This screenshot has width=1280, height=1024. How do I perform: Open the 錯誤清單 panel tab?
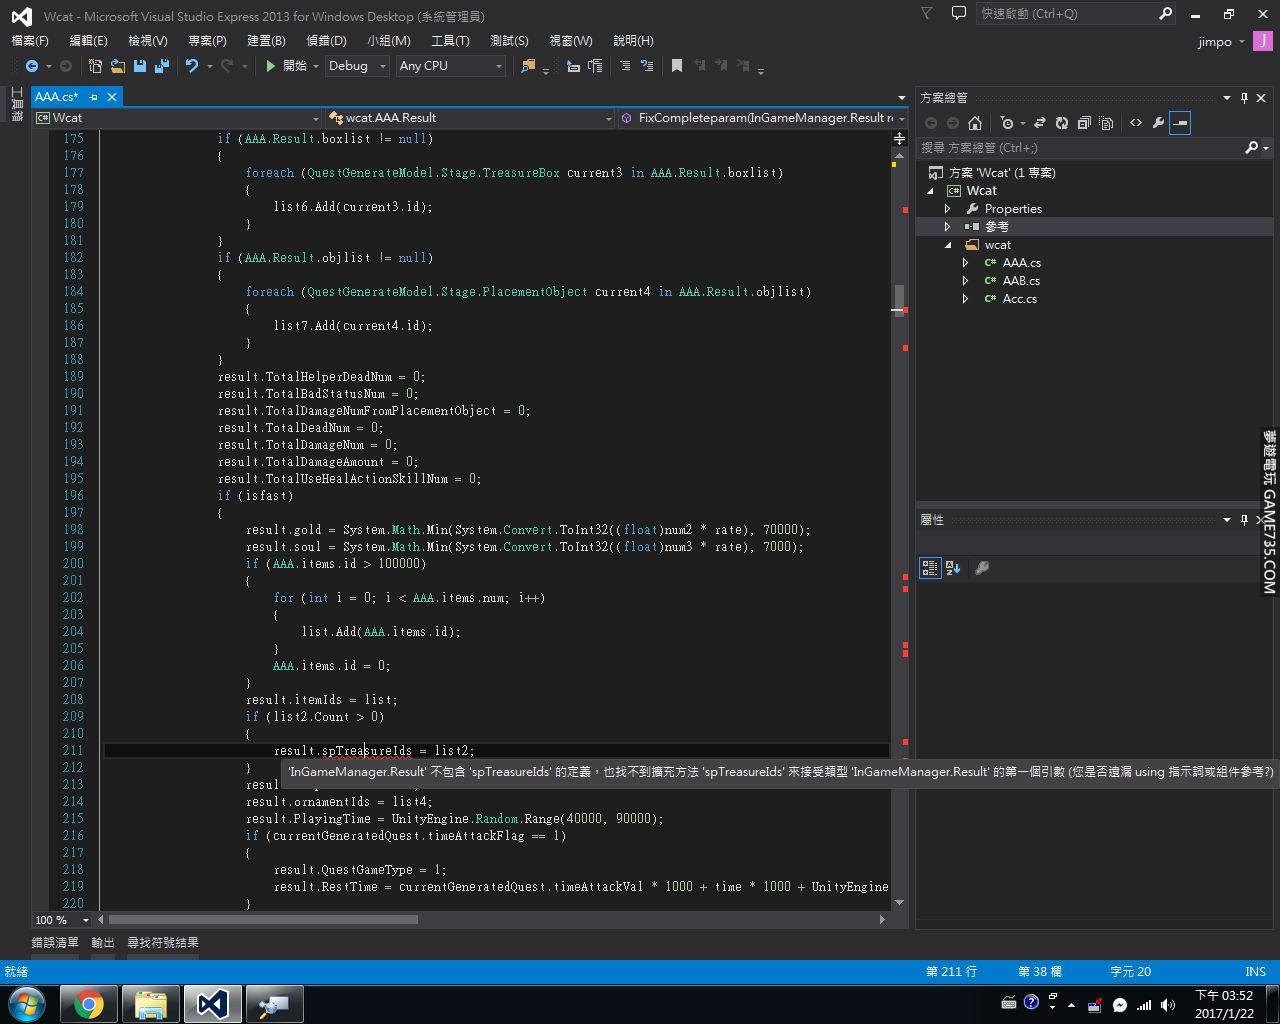(55, 942)
